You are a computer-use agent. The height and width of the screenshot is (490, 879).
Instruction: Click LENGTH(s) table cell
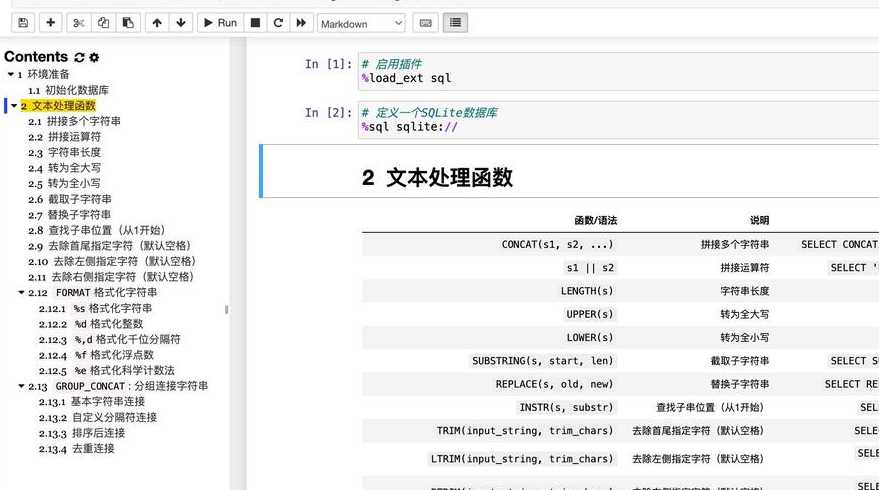(x=587, y=291)
